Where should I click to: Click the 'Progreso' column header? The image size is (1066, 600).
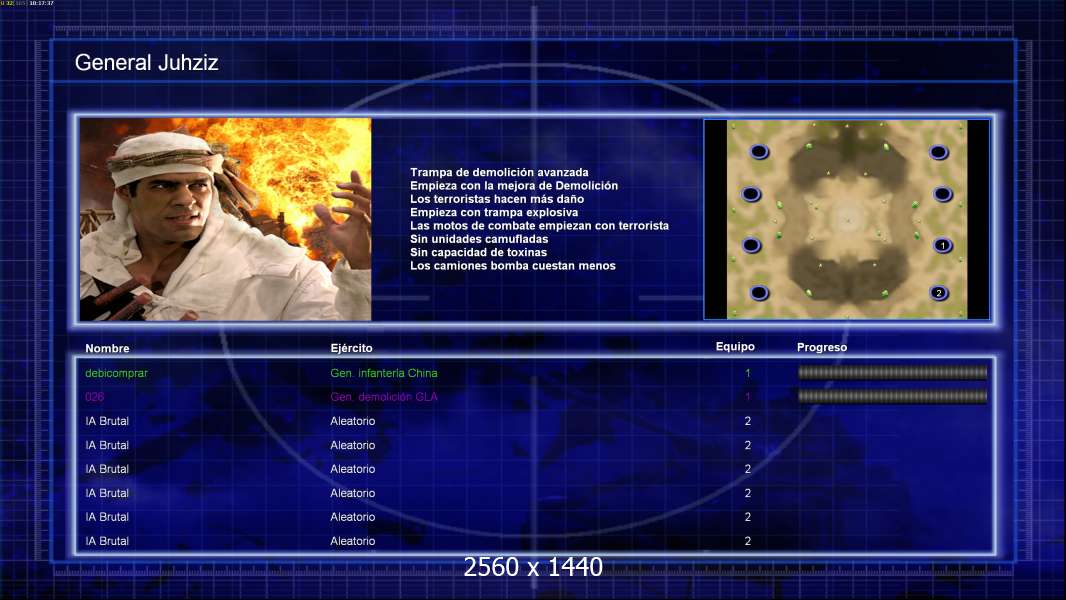pyautogui.click(x=822, y=347)
